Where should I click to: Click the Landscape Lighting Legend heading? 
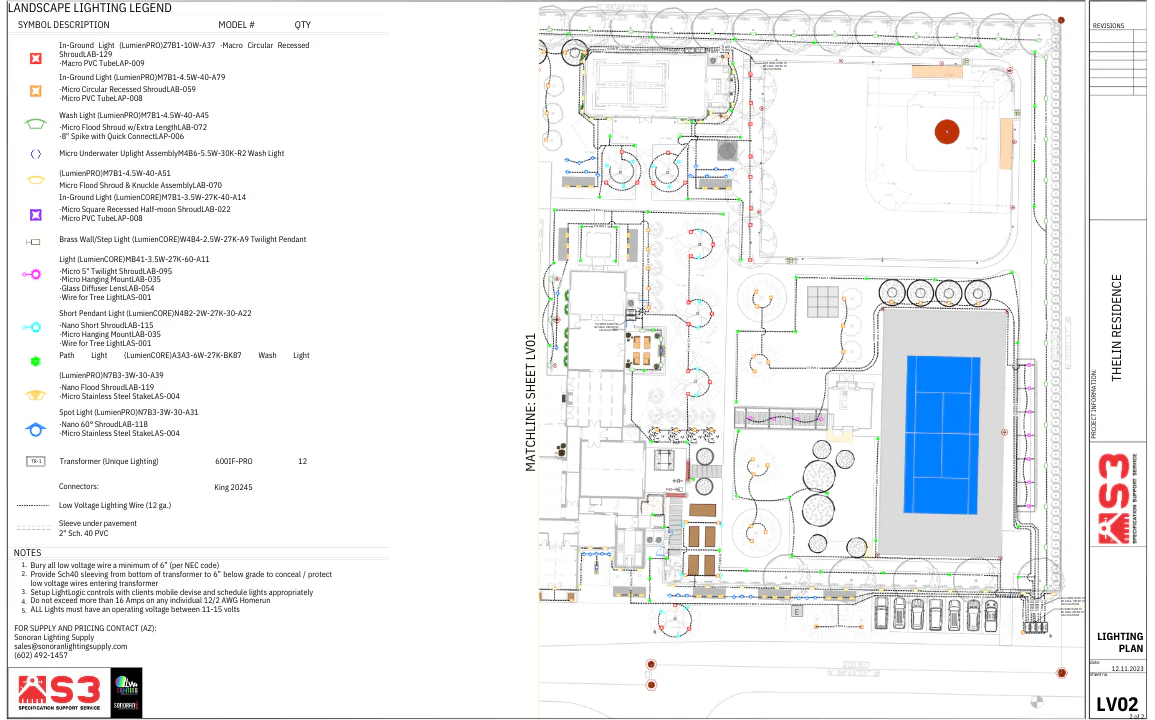coord(88,8)
